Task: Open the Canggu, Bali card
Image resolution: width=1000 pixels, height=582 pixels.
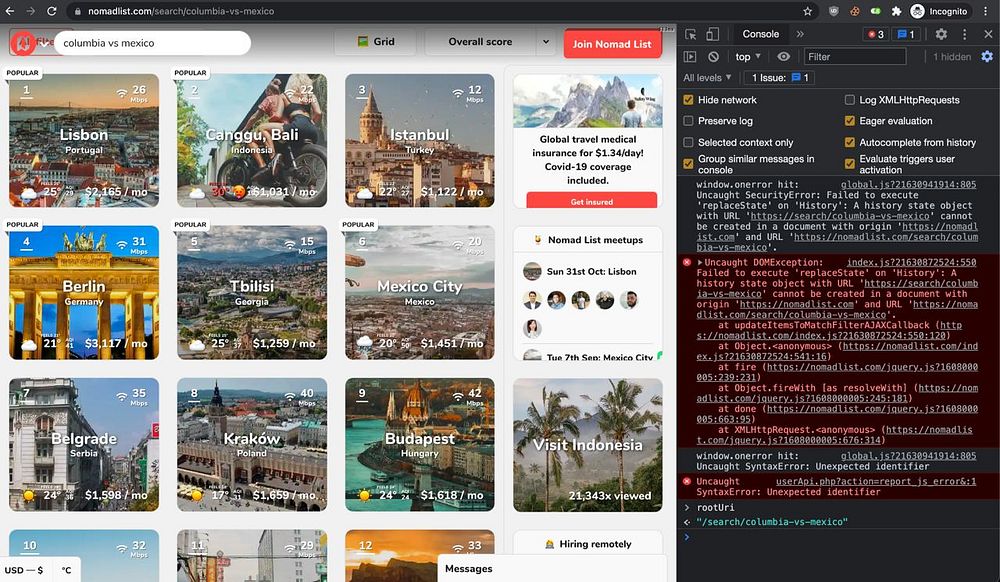Action: (252, 140)
